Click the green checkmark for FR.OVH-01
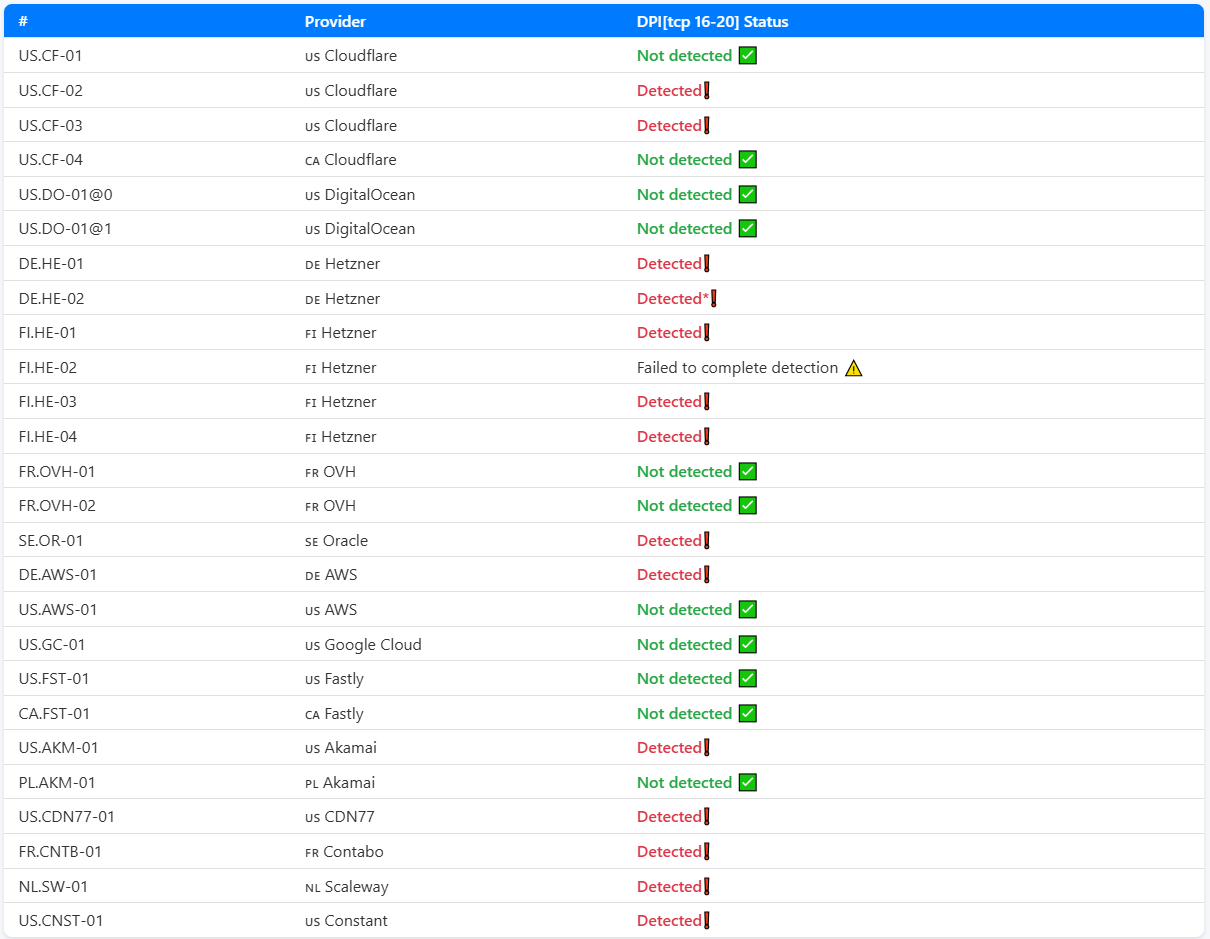 click(x=747, y=472)
